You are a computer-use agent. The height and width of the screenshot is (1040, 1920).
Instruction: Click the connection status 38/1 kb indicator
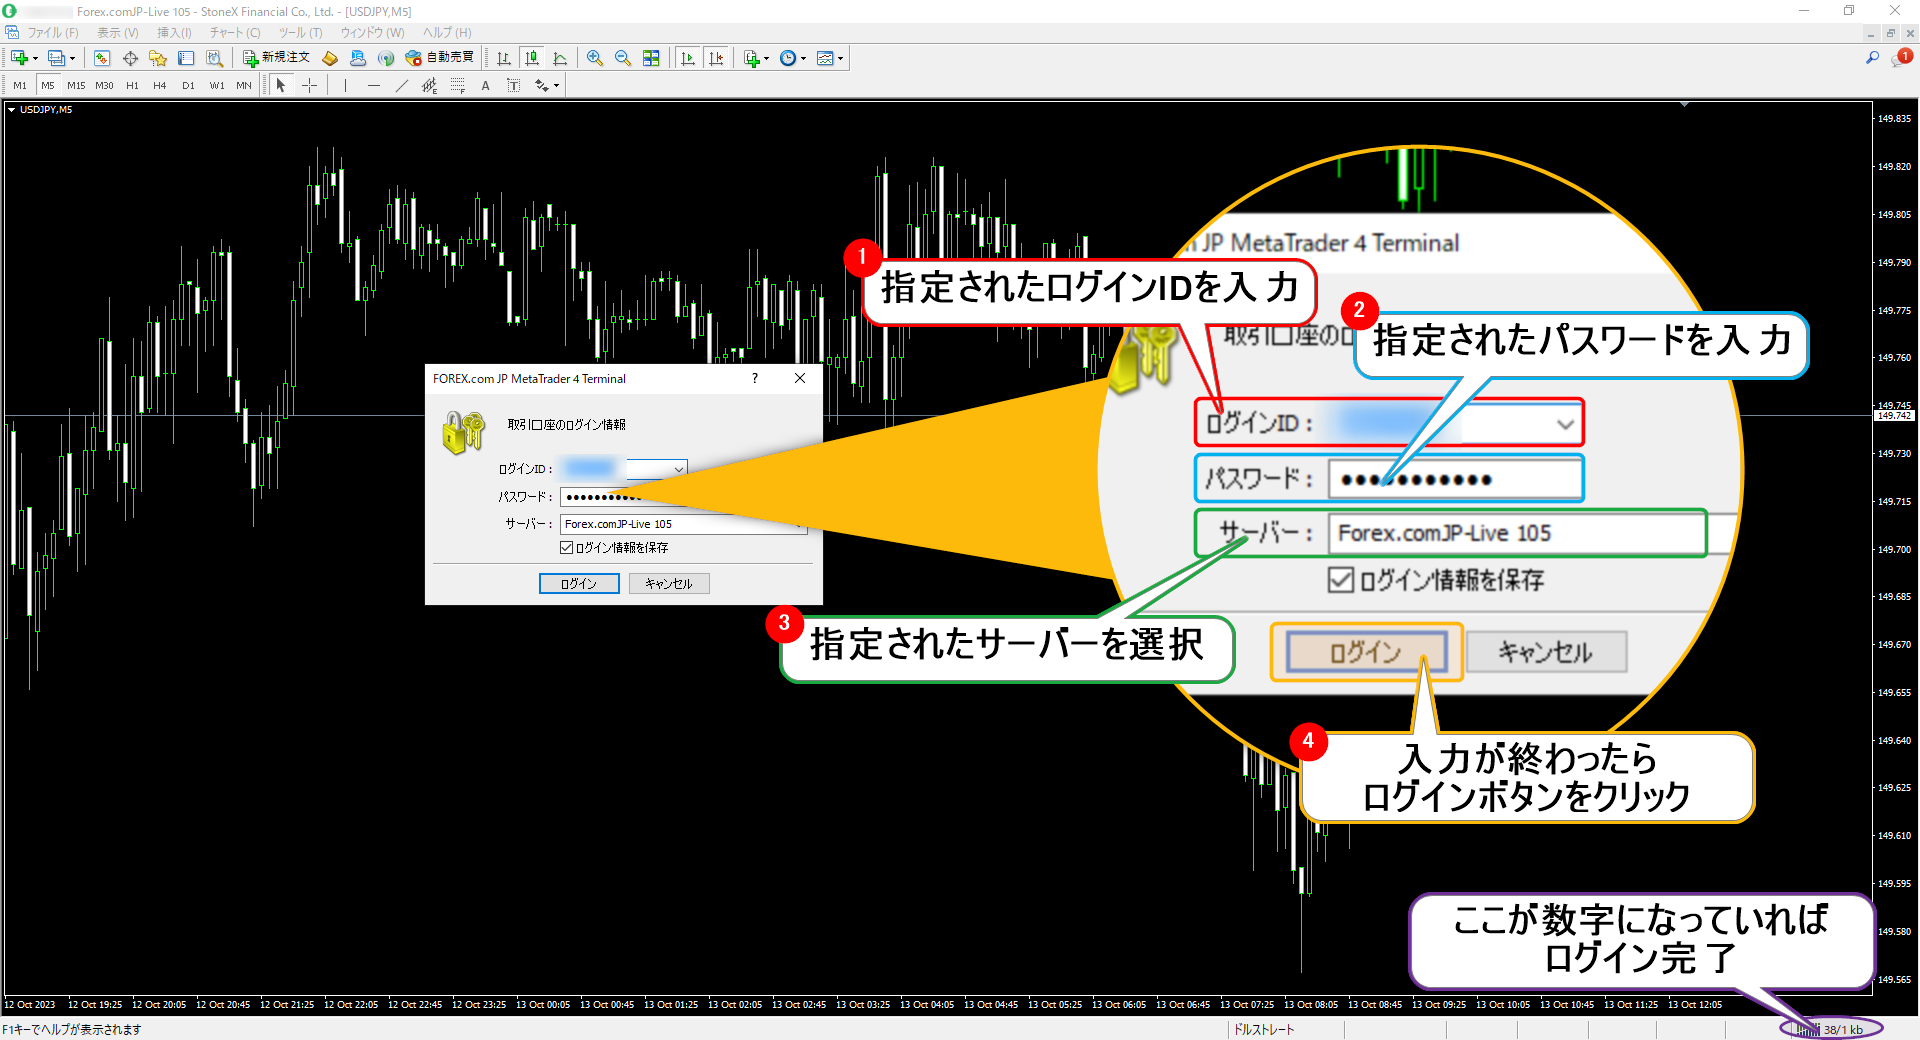(1831, 1030)
